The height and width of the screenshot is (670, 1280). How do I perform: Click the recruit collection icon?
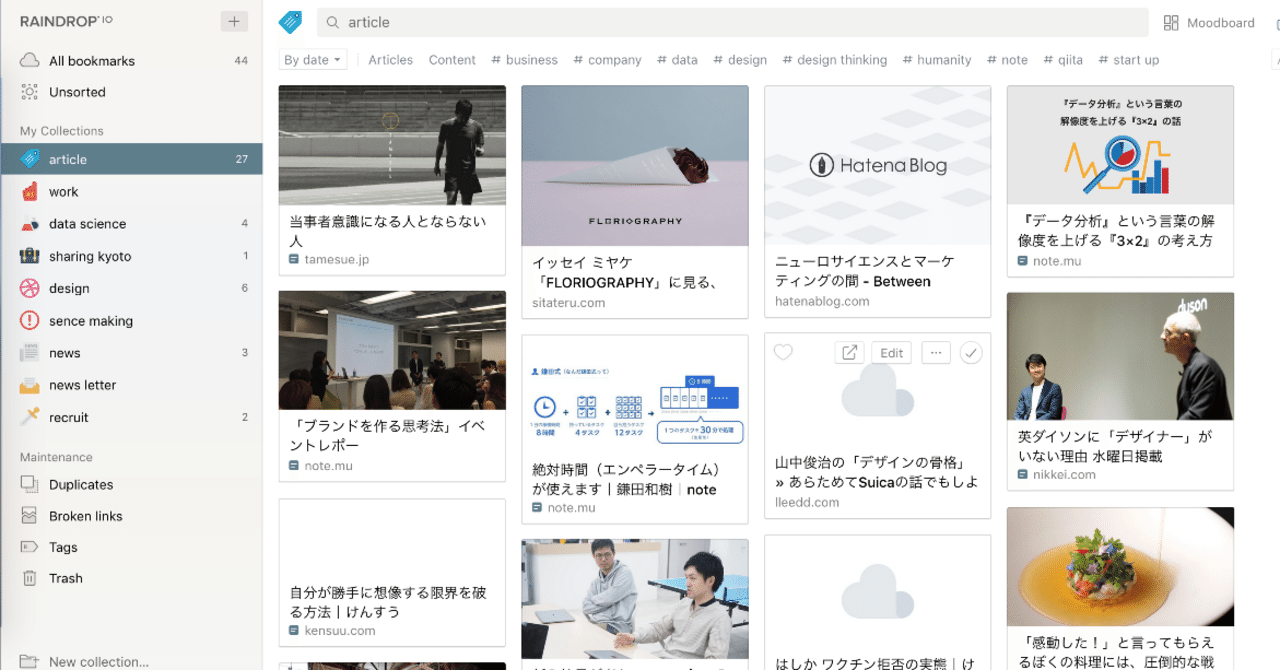click(x=30, y=417)
